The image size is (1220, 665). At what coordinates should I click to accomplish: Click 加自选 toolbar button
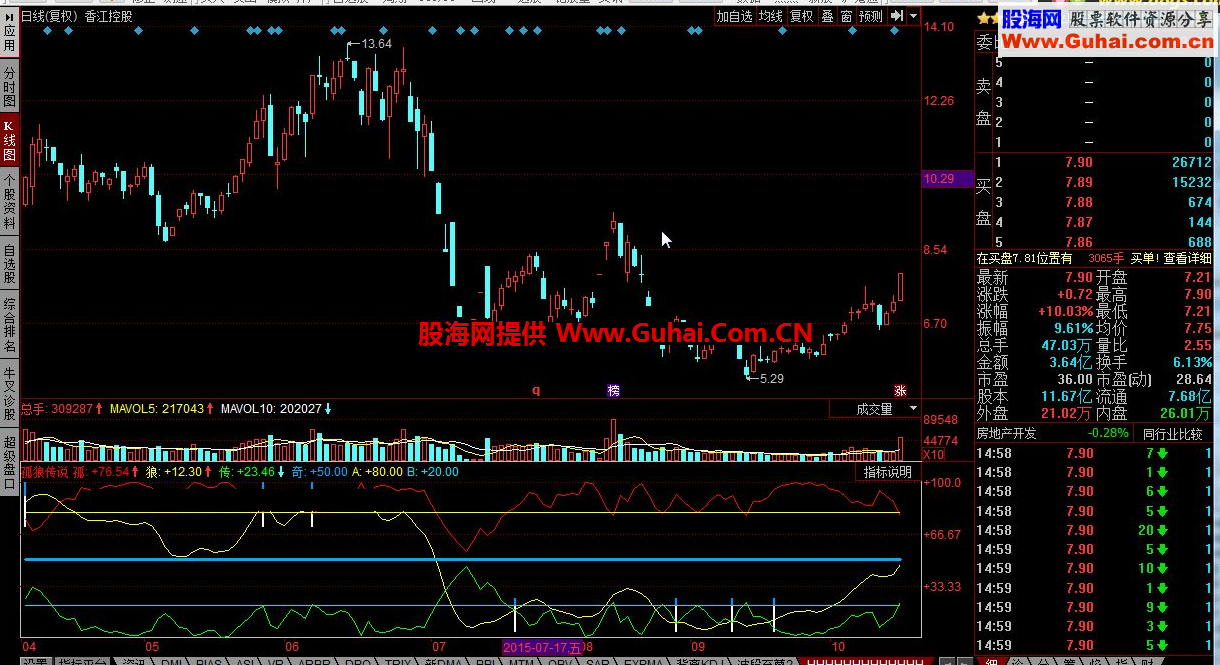pyautogui.click(x=734, y=16)
